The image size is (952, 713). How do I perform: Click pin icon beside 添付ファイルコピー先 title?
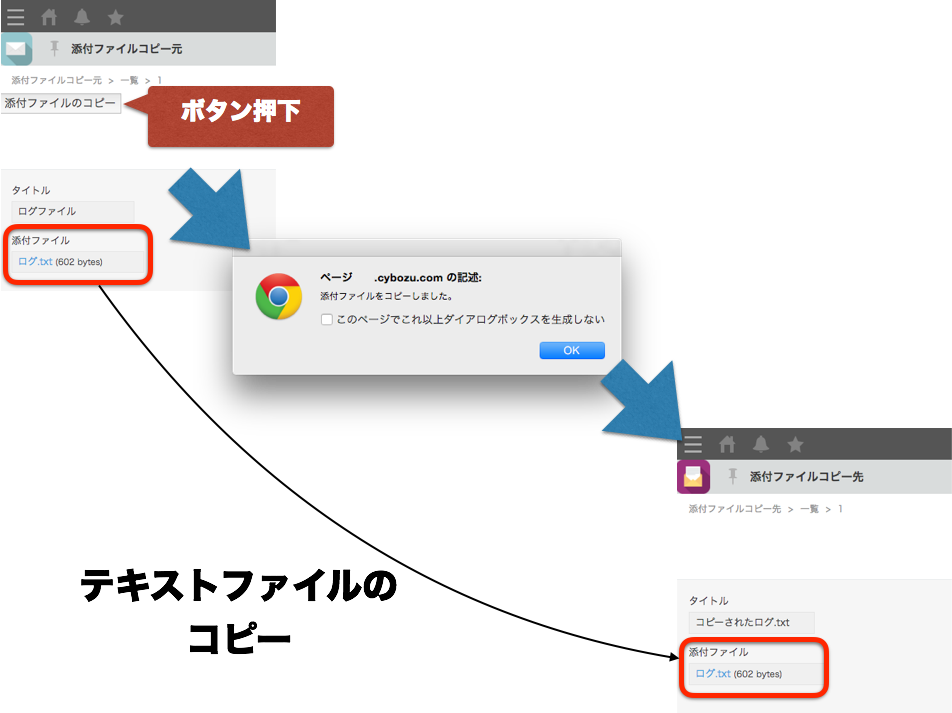pos(733,476)
